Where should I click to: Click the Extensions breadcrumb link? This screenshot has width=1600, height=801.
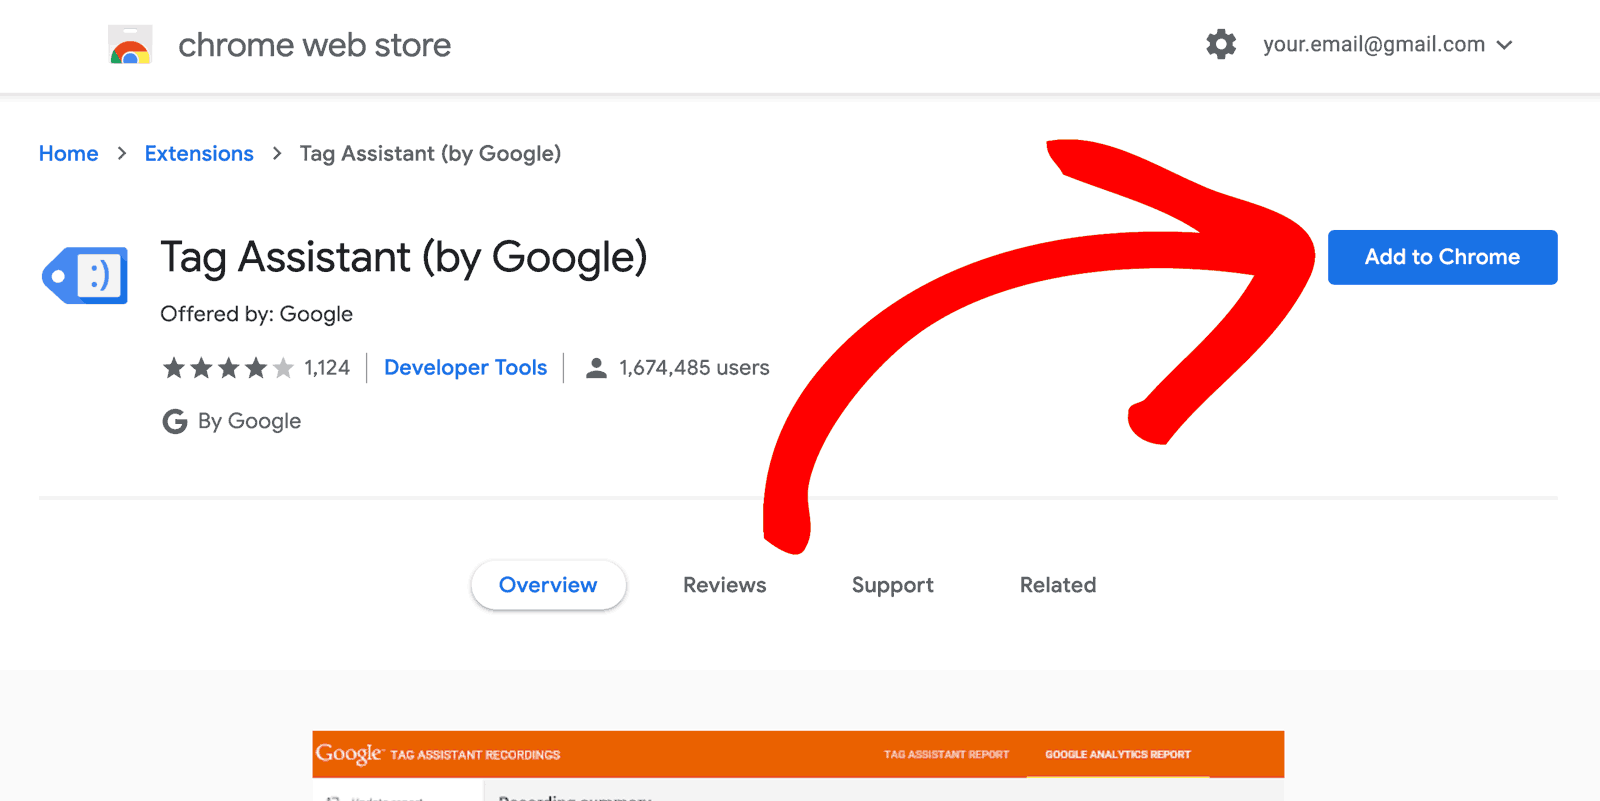[x=199, y=153]
